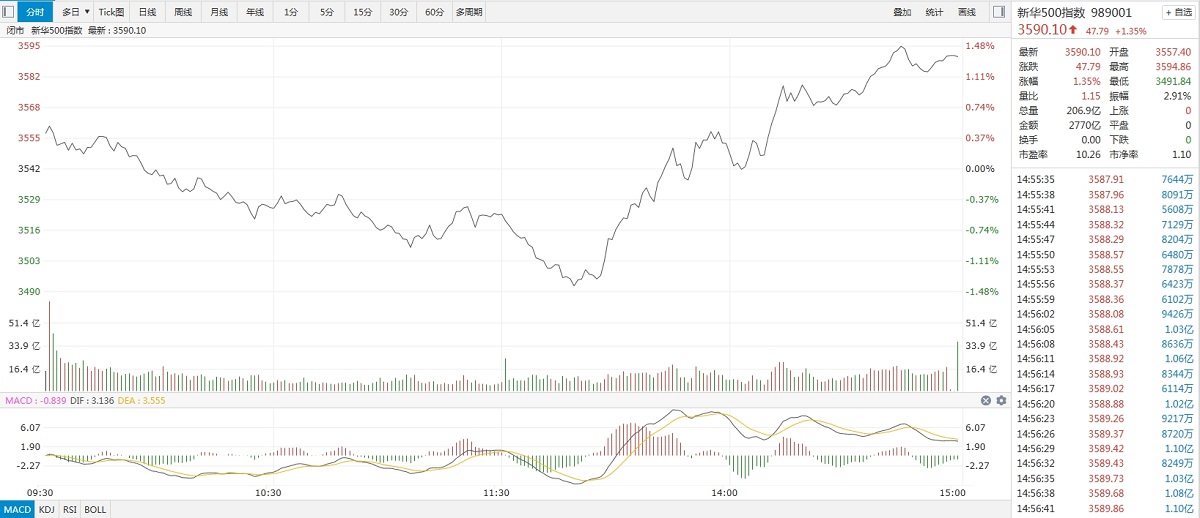This screenshot has height=518, width=1200.
Task: Click the 3590.10 latest price
Action: tap(1041, 30)
